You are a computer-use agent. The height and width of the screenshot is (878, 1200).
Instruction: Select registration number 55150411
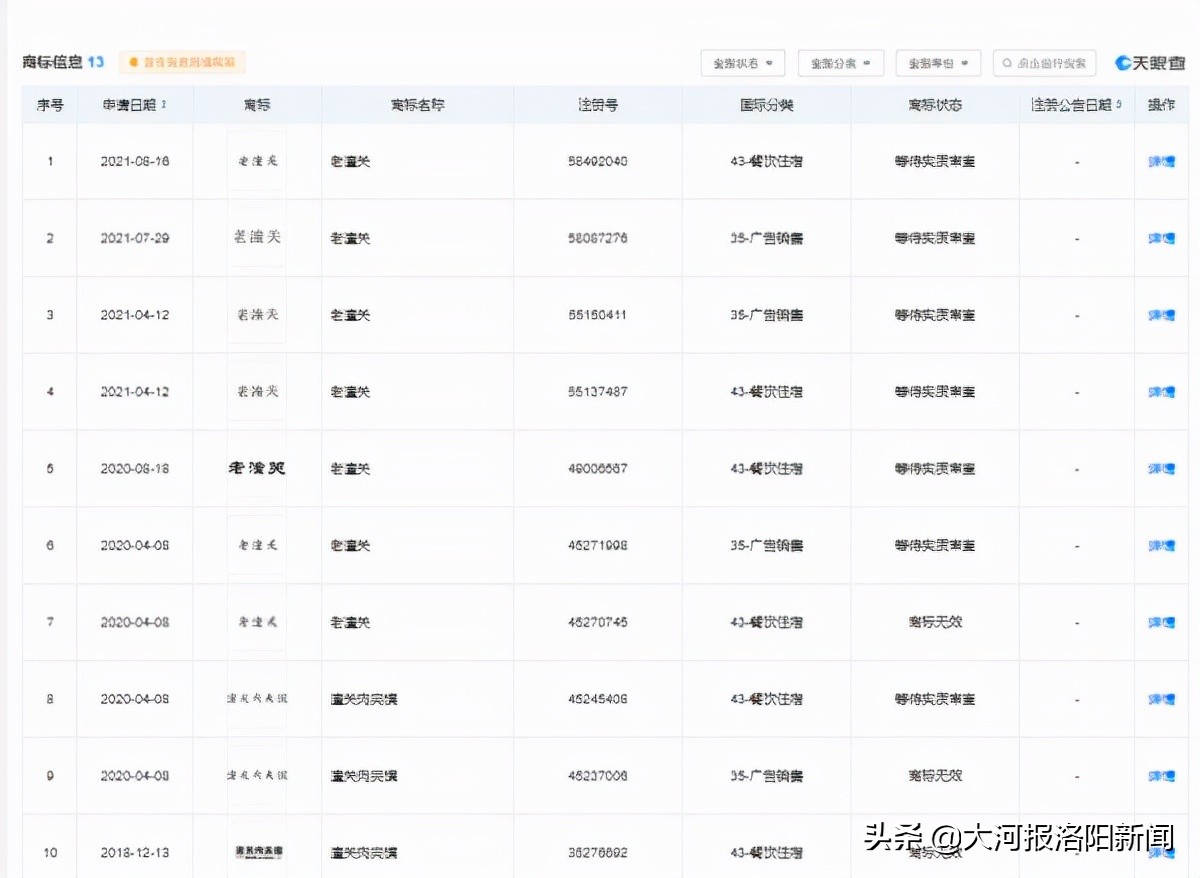[x=598, y=315]
